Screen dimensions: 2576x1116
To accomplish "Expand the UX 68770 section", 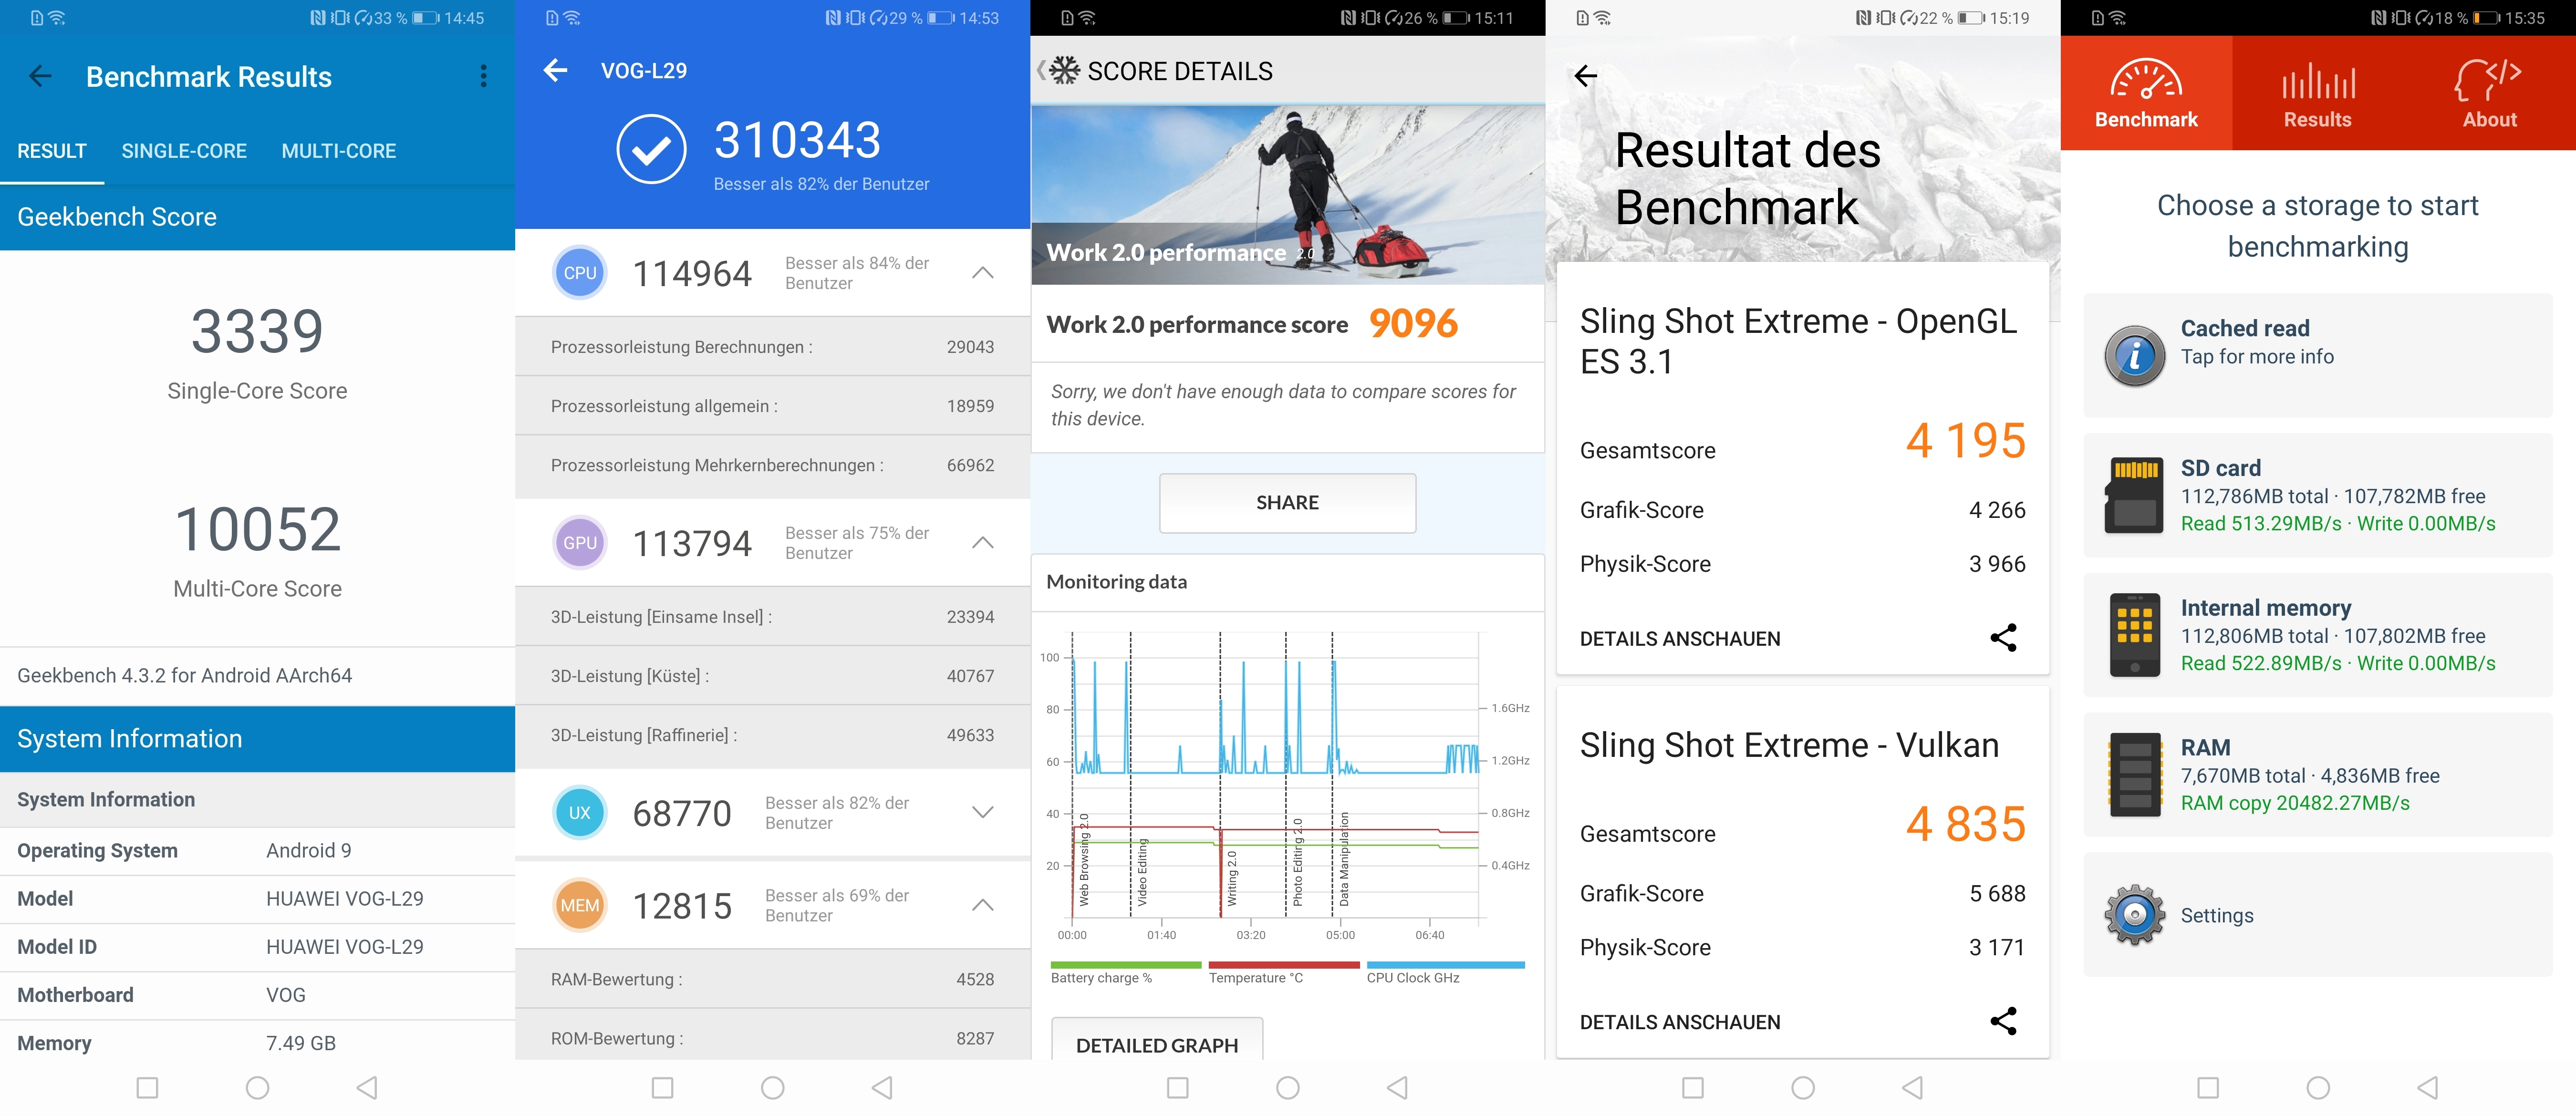I will pyautogui.click(x=983, y=813).
